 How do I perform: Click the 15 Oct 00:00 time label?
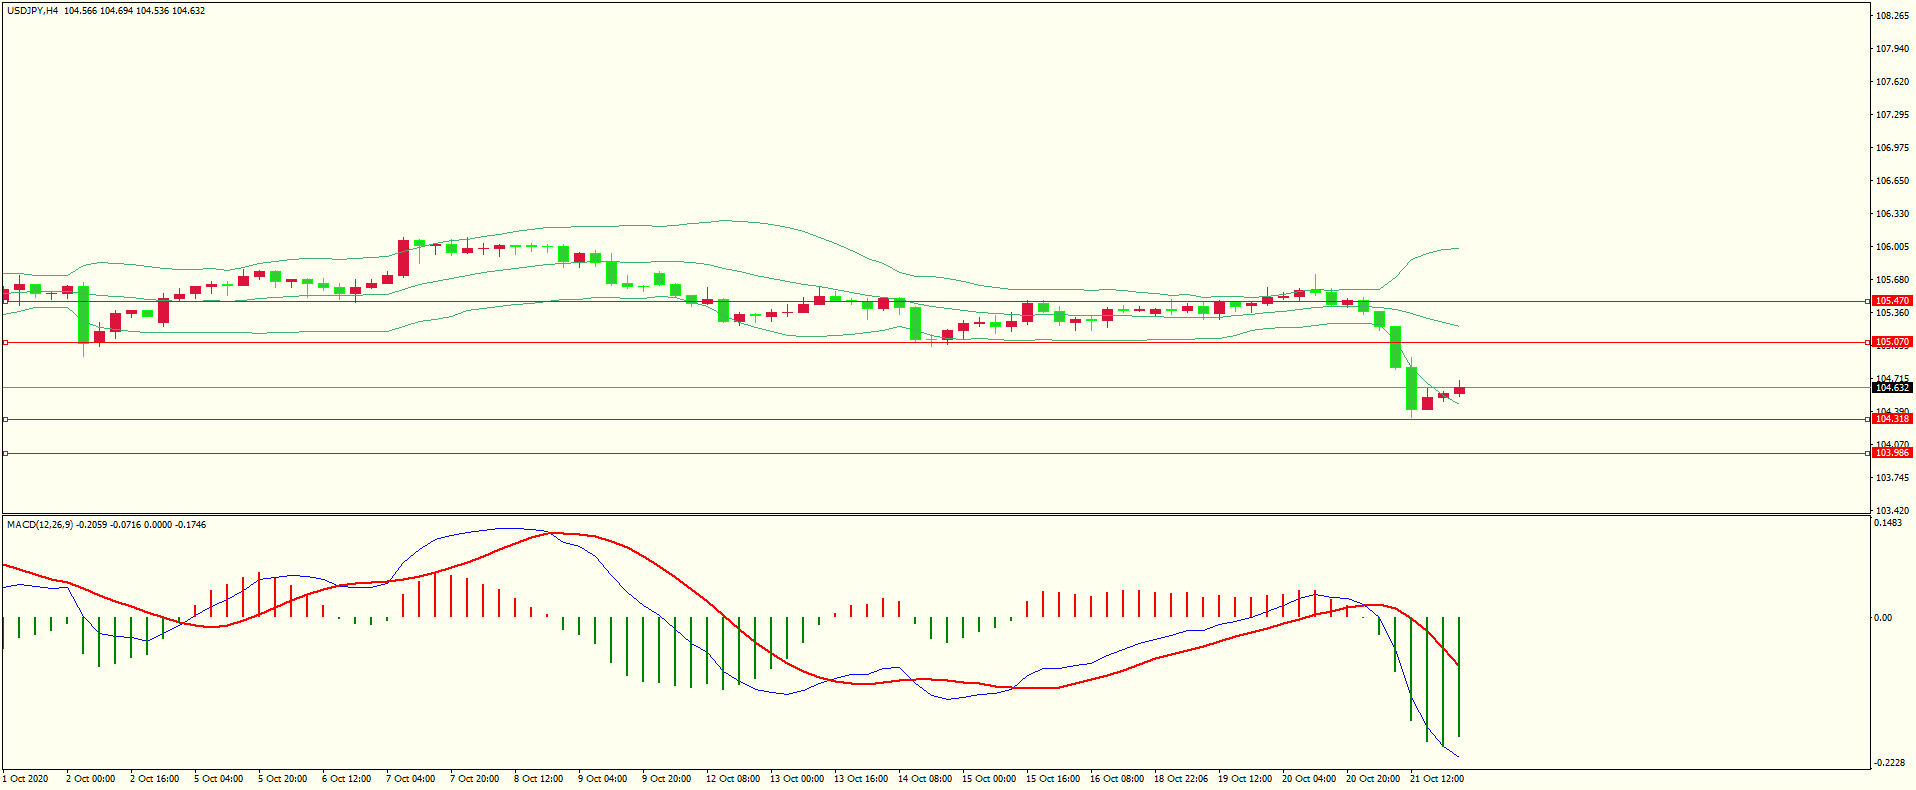989,779
